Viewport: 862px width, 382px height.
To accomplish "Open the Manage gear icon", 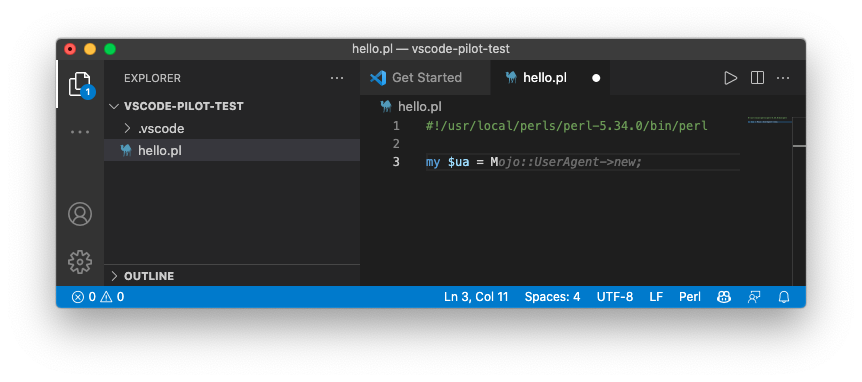I will tap(80, 262).
